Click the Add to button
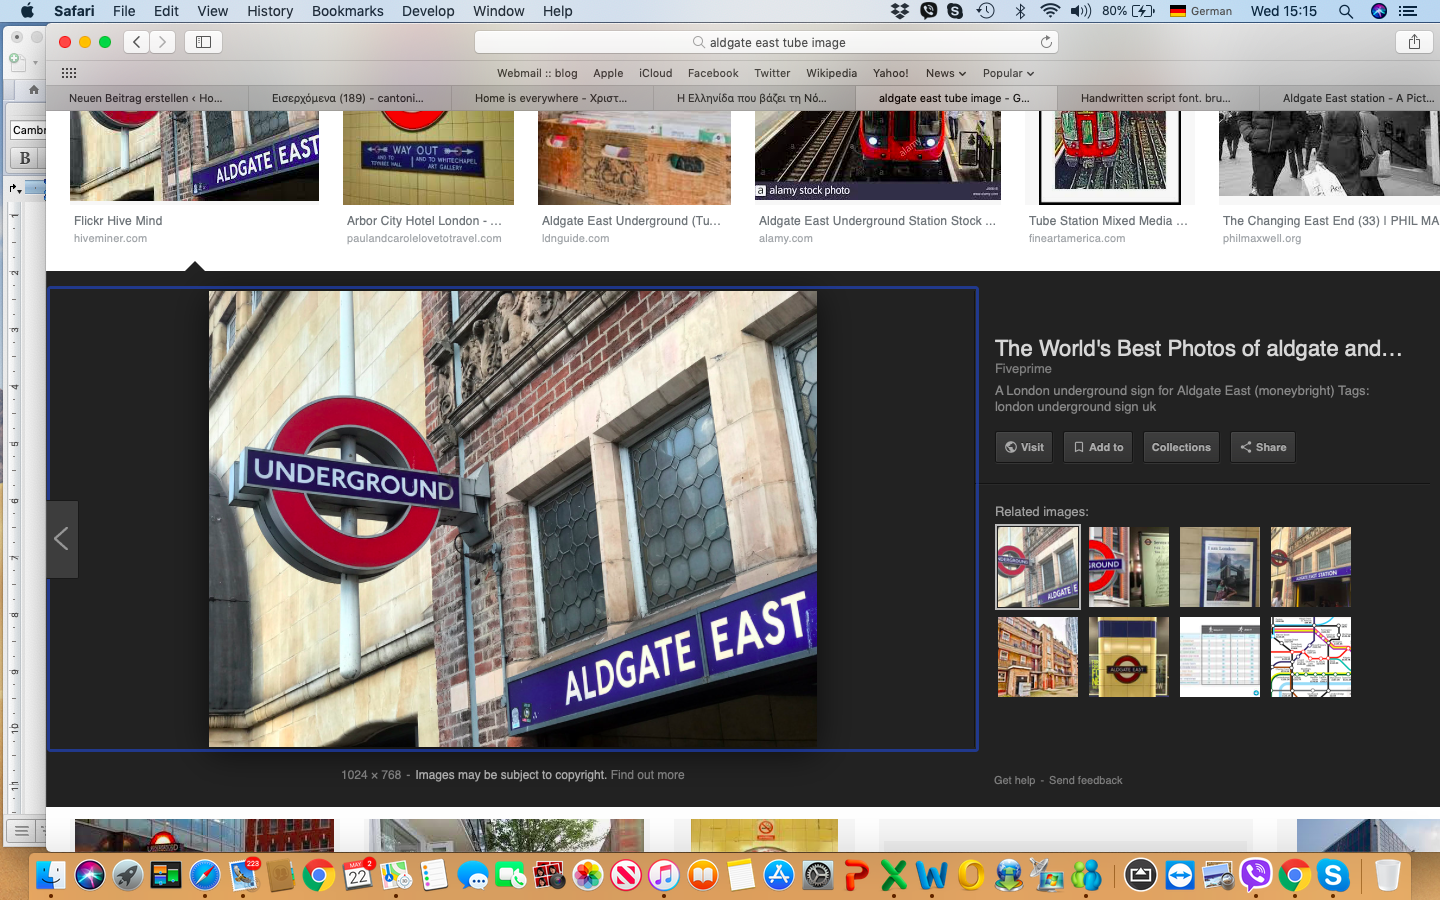Image resolution: width=1440 pixels, height=900 pixels. (x=1098, y=447)
